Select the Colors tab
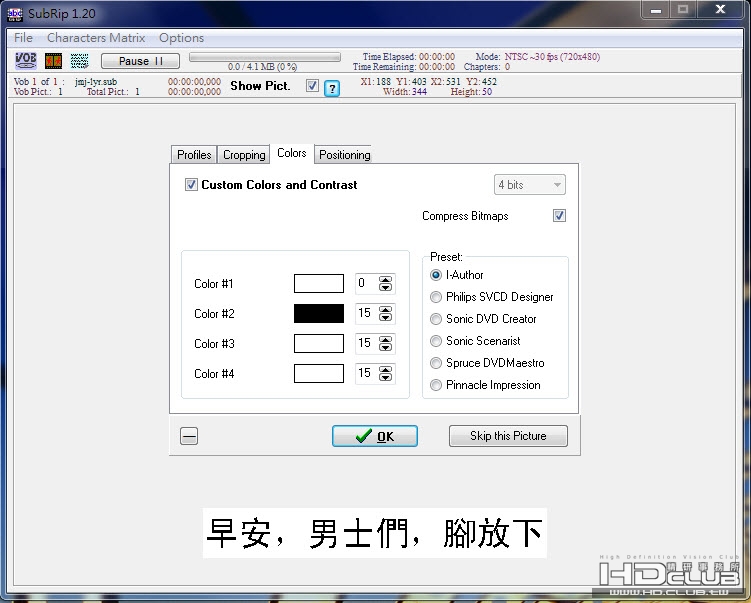 coord(292,153)
